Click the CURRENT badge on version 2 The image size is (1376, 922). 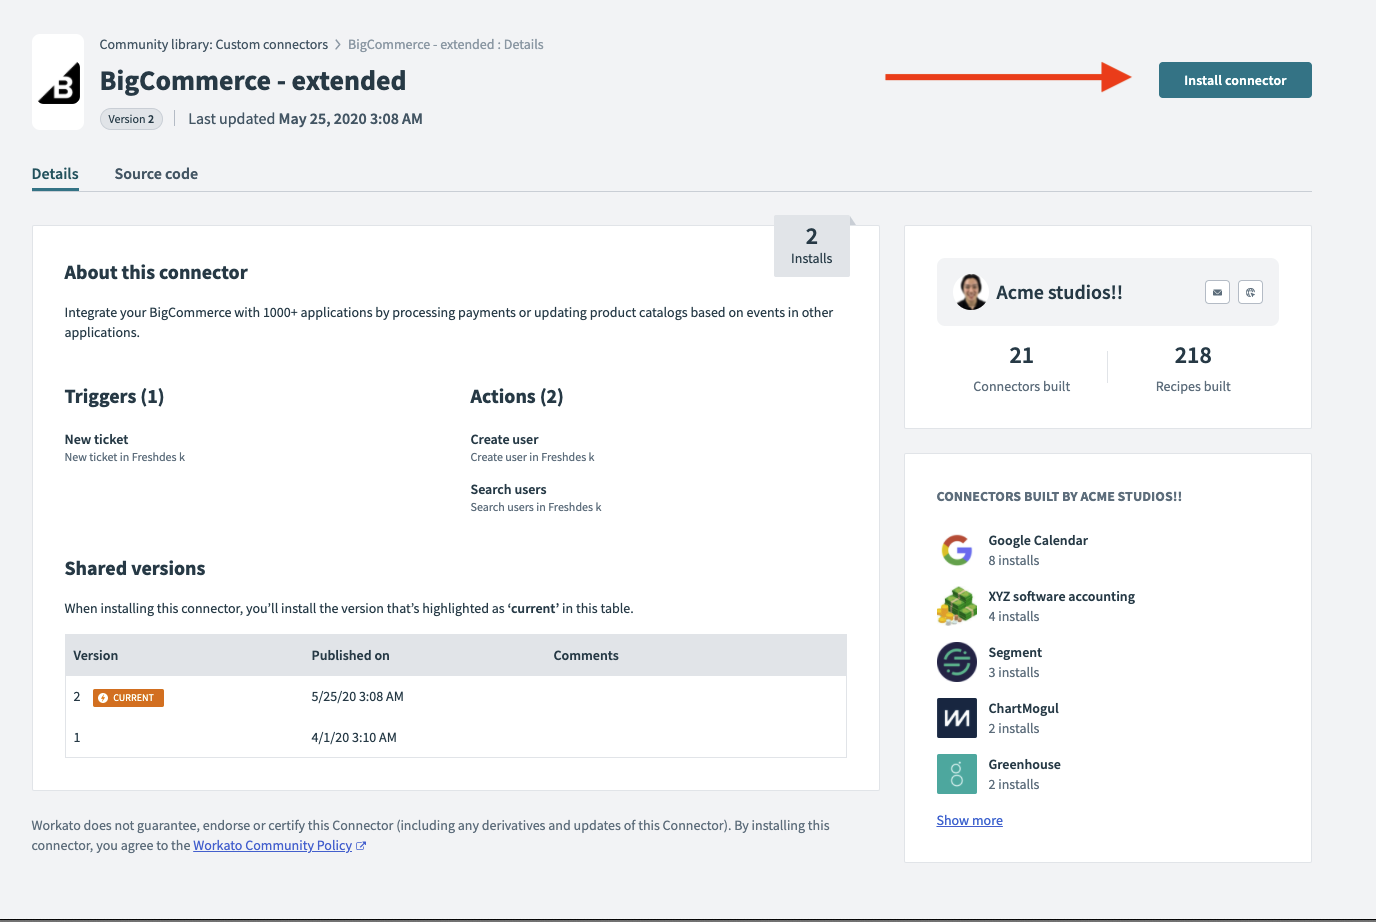(128, 697)
